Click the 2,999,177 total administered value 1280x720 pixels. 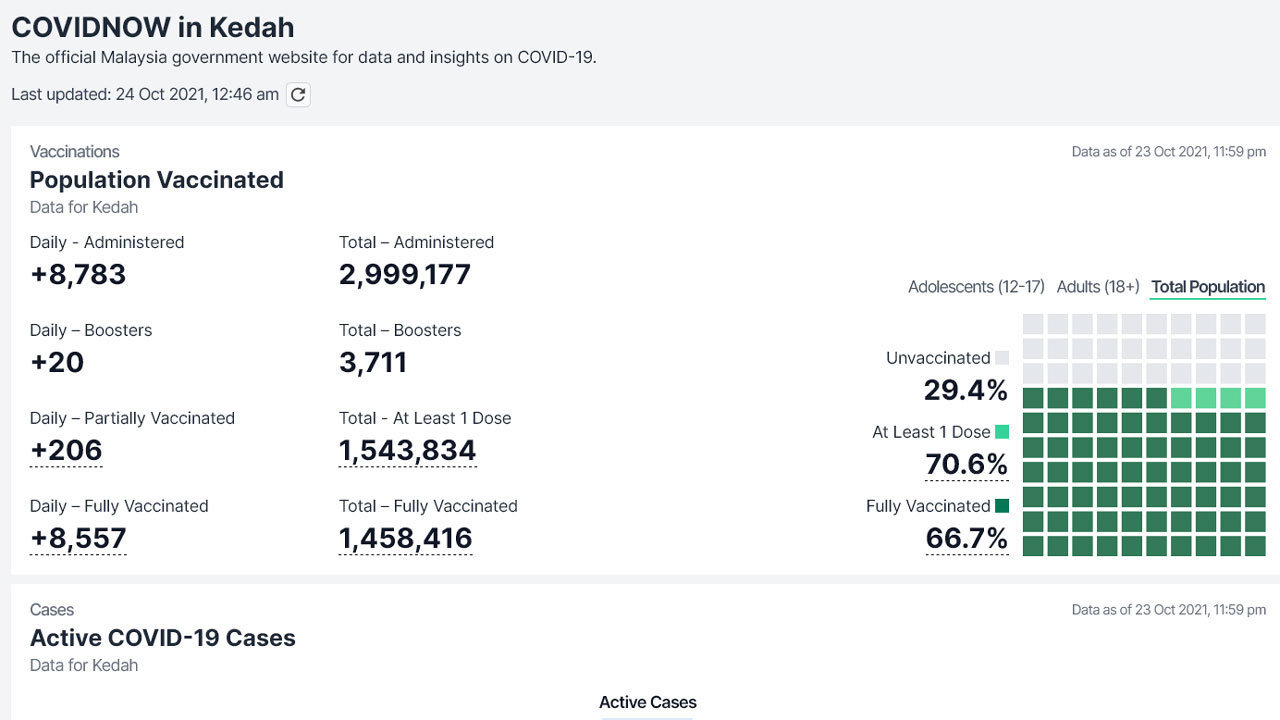(x=405, y=275)
